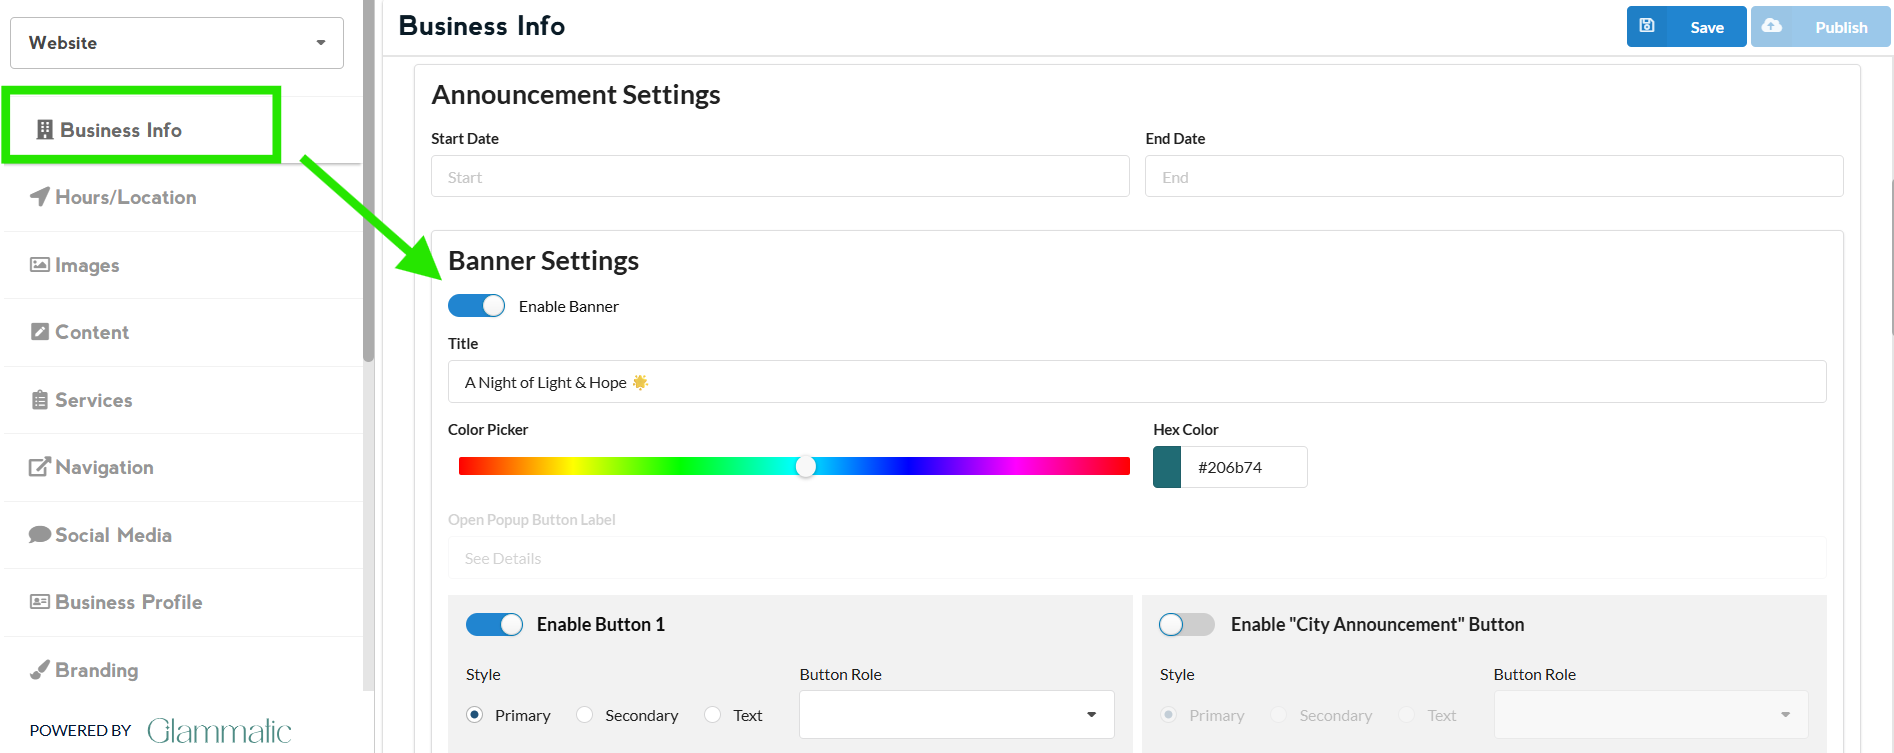Click the Content pencil icon
This screenshot has width=1894, height=753.
tap(40, 332)
